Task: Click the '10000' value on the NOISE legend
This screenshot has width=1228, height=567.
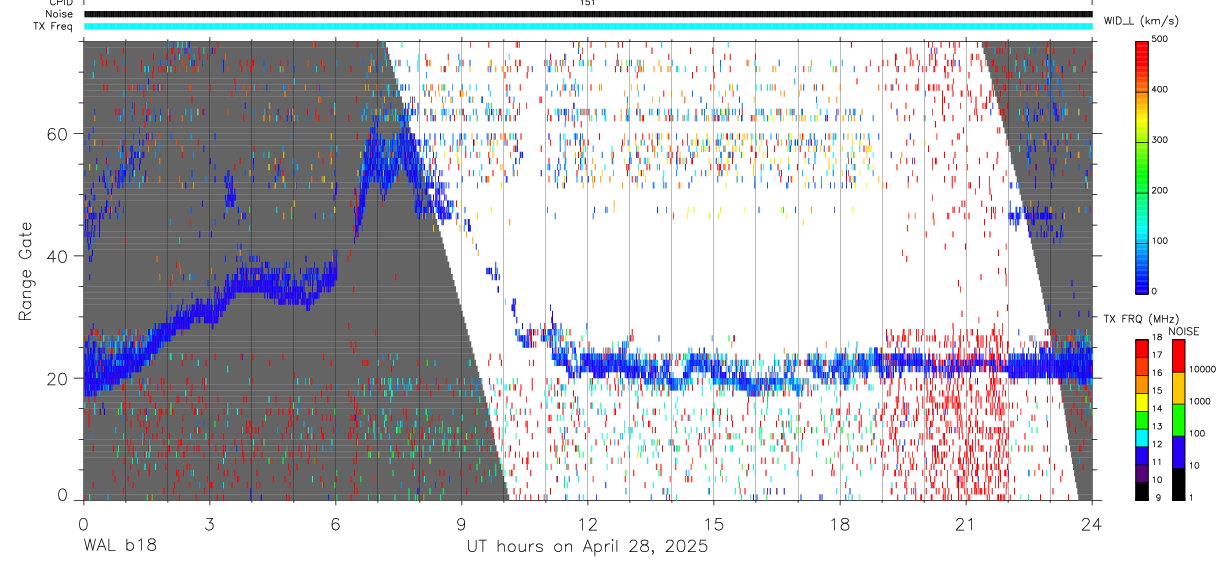Action: click(x=1202, y=370)
